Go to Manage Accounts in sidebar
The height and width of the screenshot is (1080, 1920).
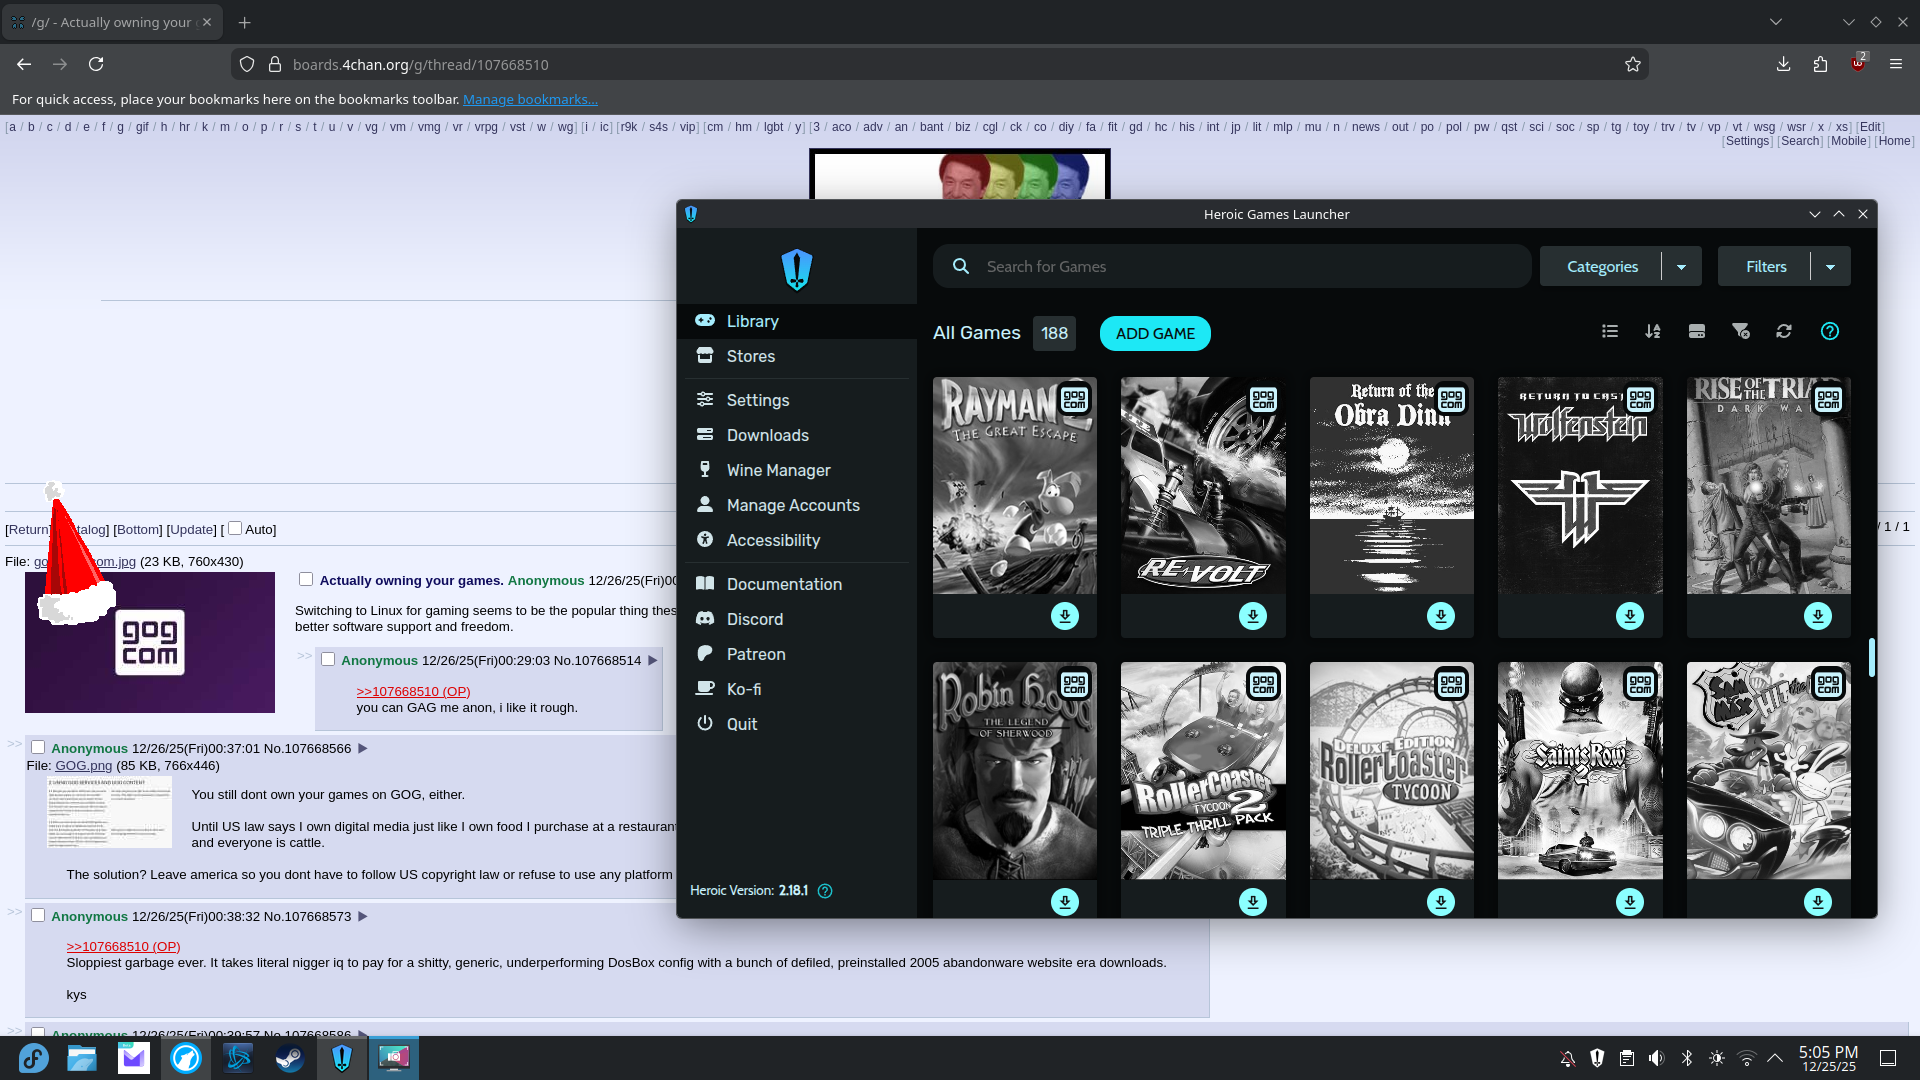pyautogui.click(x=792, y=505)
